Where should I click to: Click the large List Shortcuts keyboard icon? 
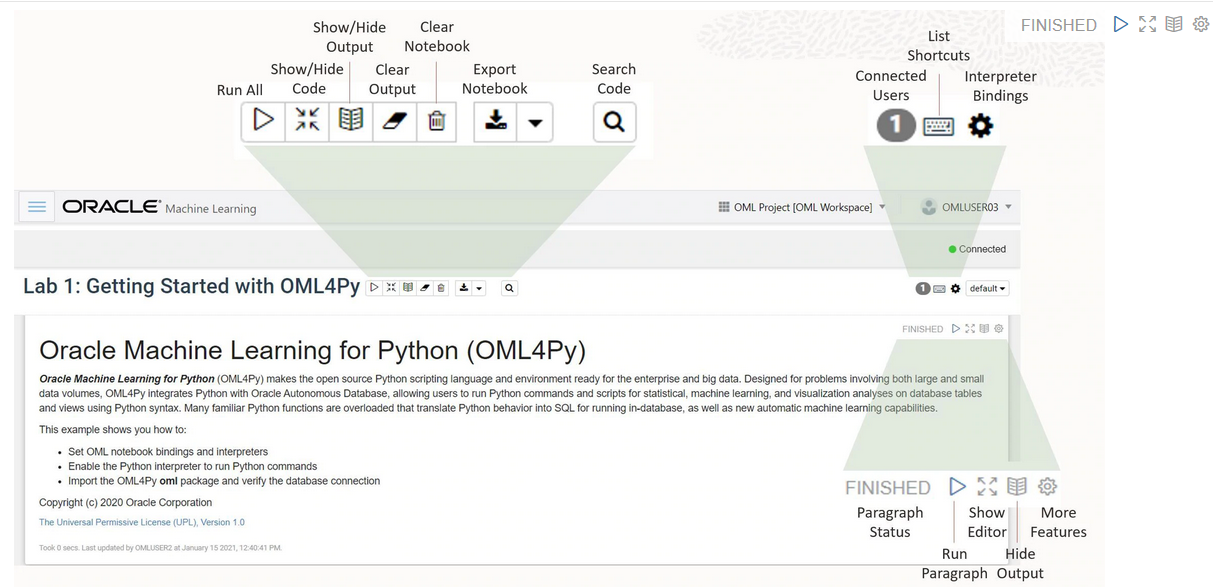click(x=938, y=127)
